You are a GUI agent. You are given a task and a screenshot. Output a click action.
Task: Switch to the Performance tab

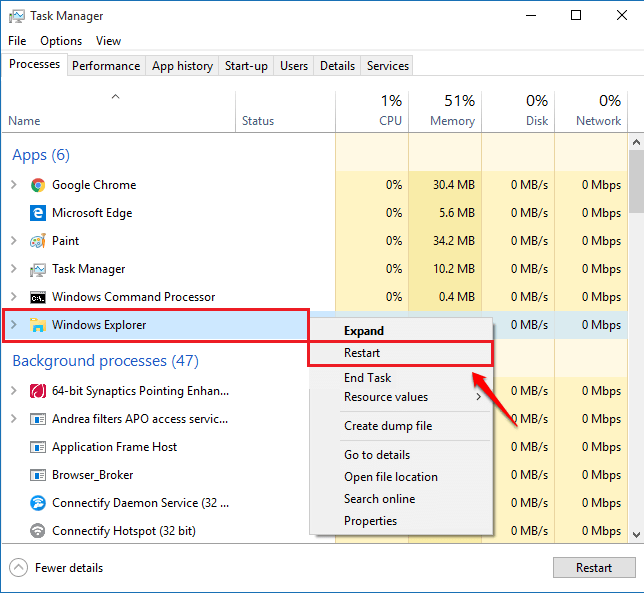click(x=106, y=66)
